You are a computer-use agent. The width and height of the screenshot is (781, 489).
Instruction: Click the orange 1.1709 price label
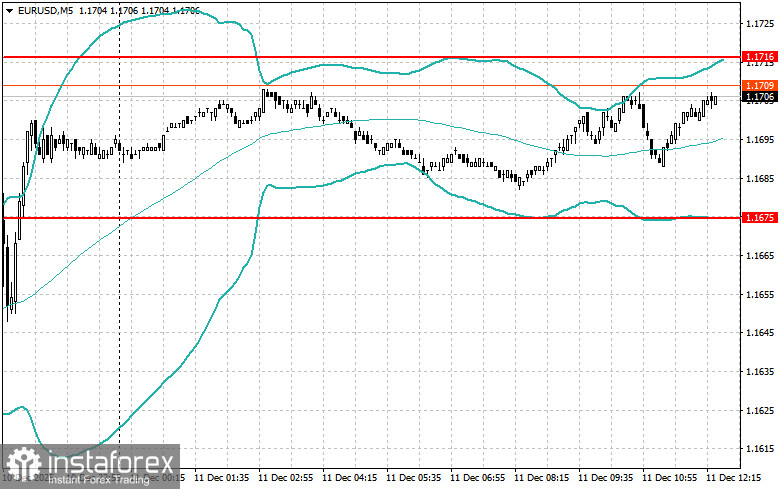point(759,86)
